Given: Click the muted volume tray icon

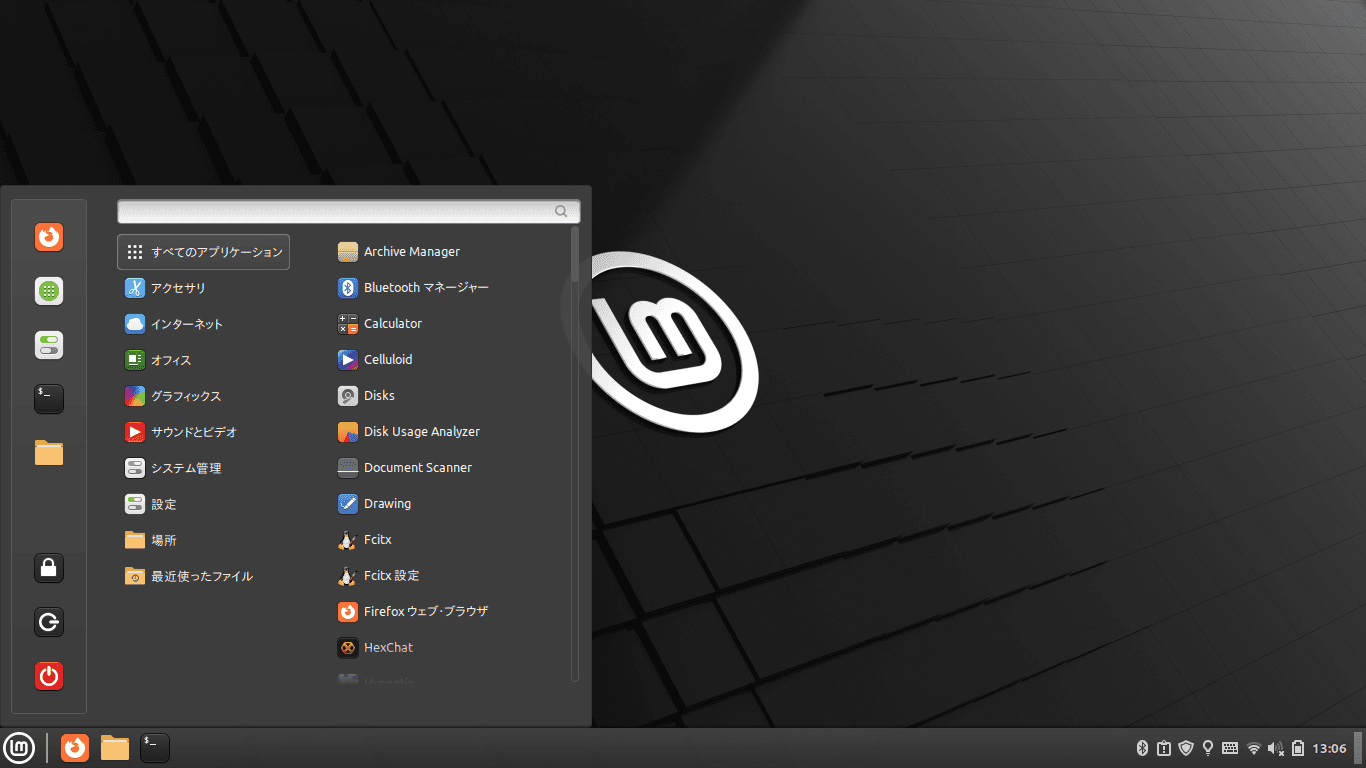Looking at the screenshot, I should coord(1276,748).
